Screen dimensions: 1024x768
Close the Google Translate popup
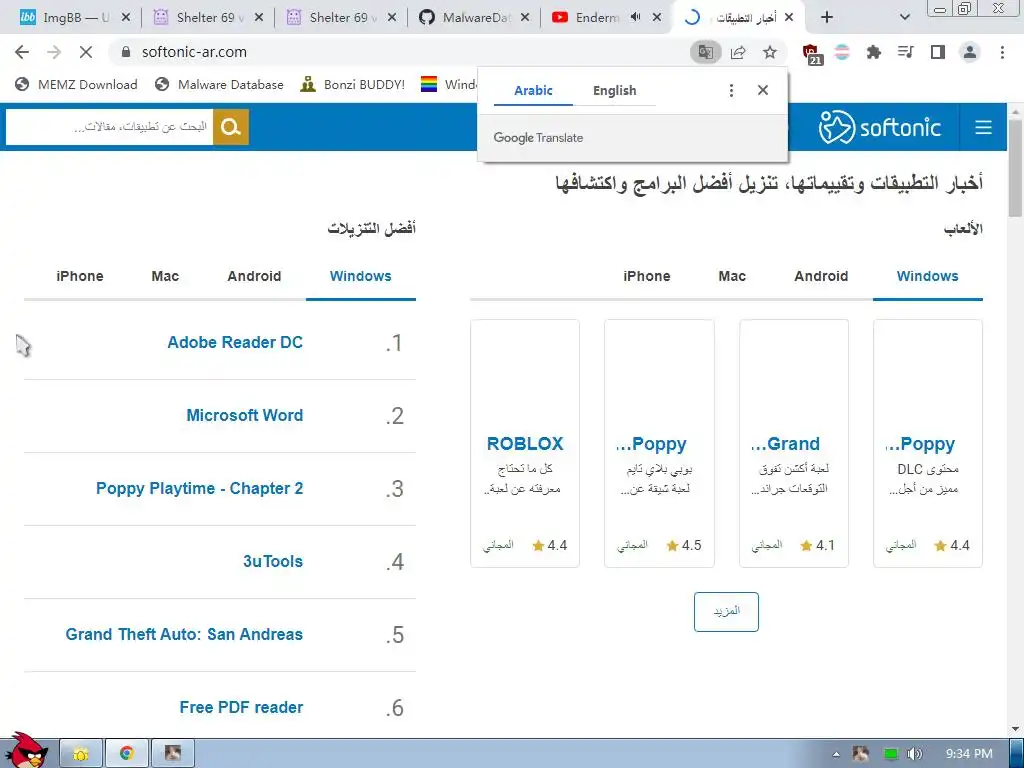tap(763, 90)
